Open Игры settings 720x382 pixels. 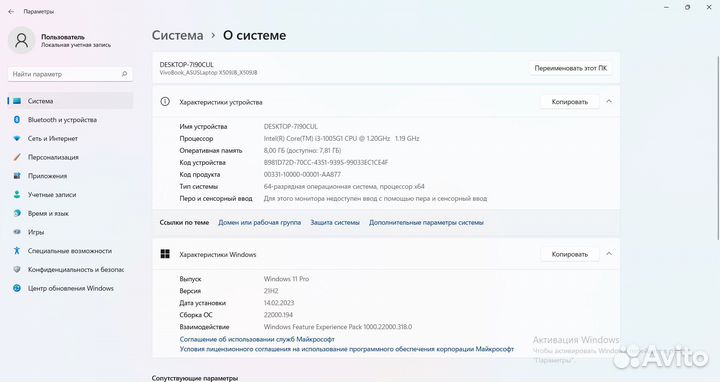(x=70, y=232)
